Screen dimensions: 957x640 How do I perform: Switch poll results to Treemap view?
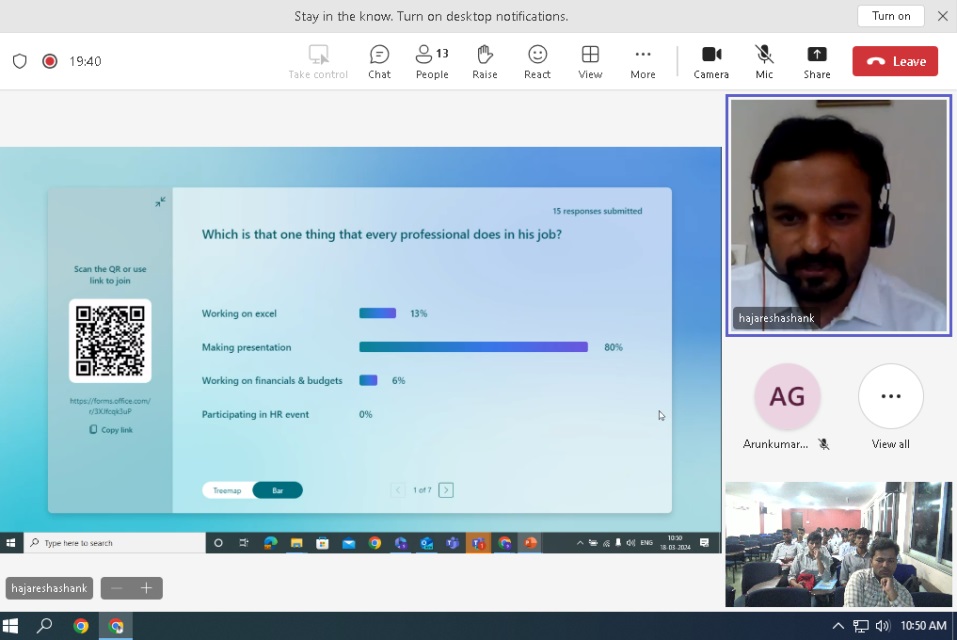tap(227, 491)
